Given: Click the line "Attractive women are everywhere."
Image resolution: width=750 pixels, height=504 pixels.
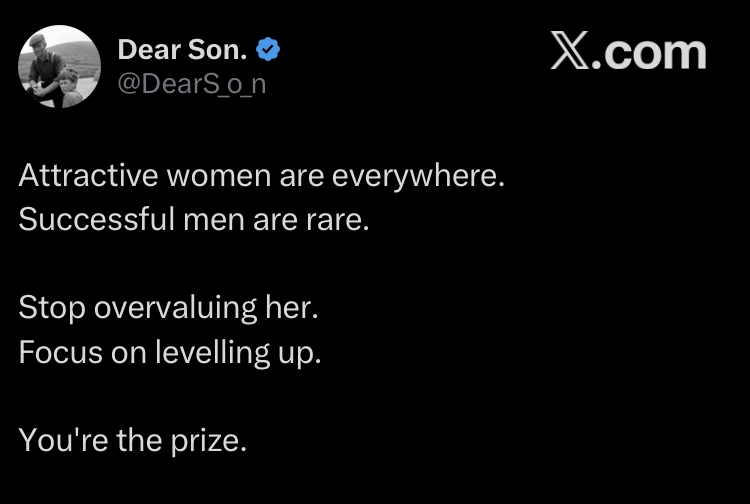Looking at the screenshot, I should click(x=262, y=176).
